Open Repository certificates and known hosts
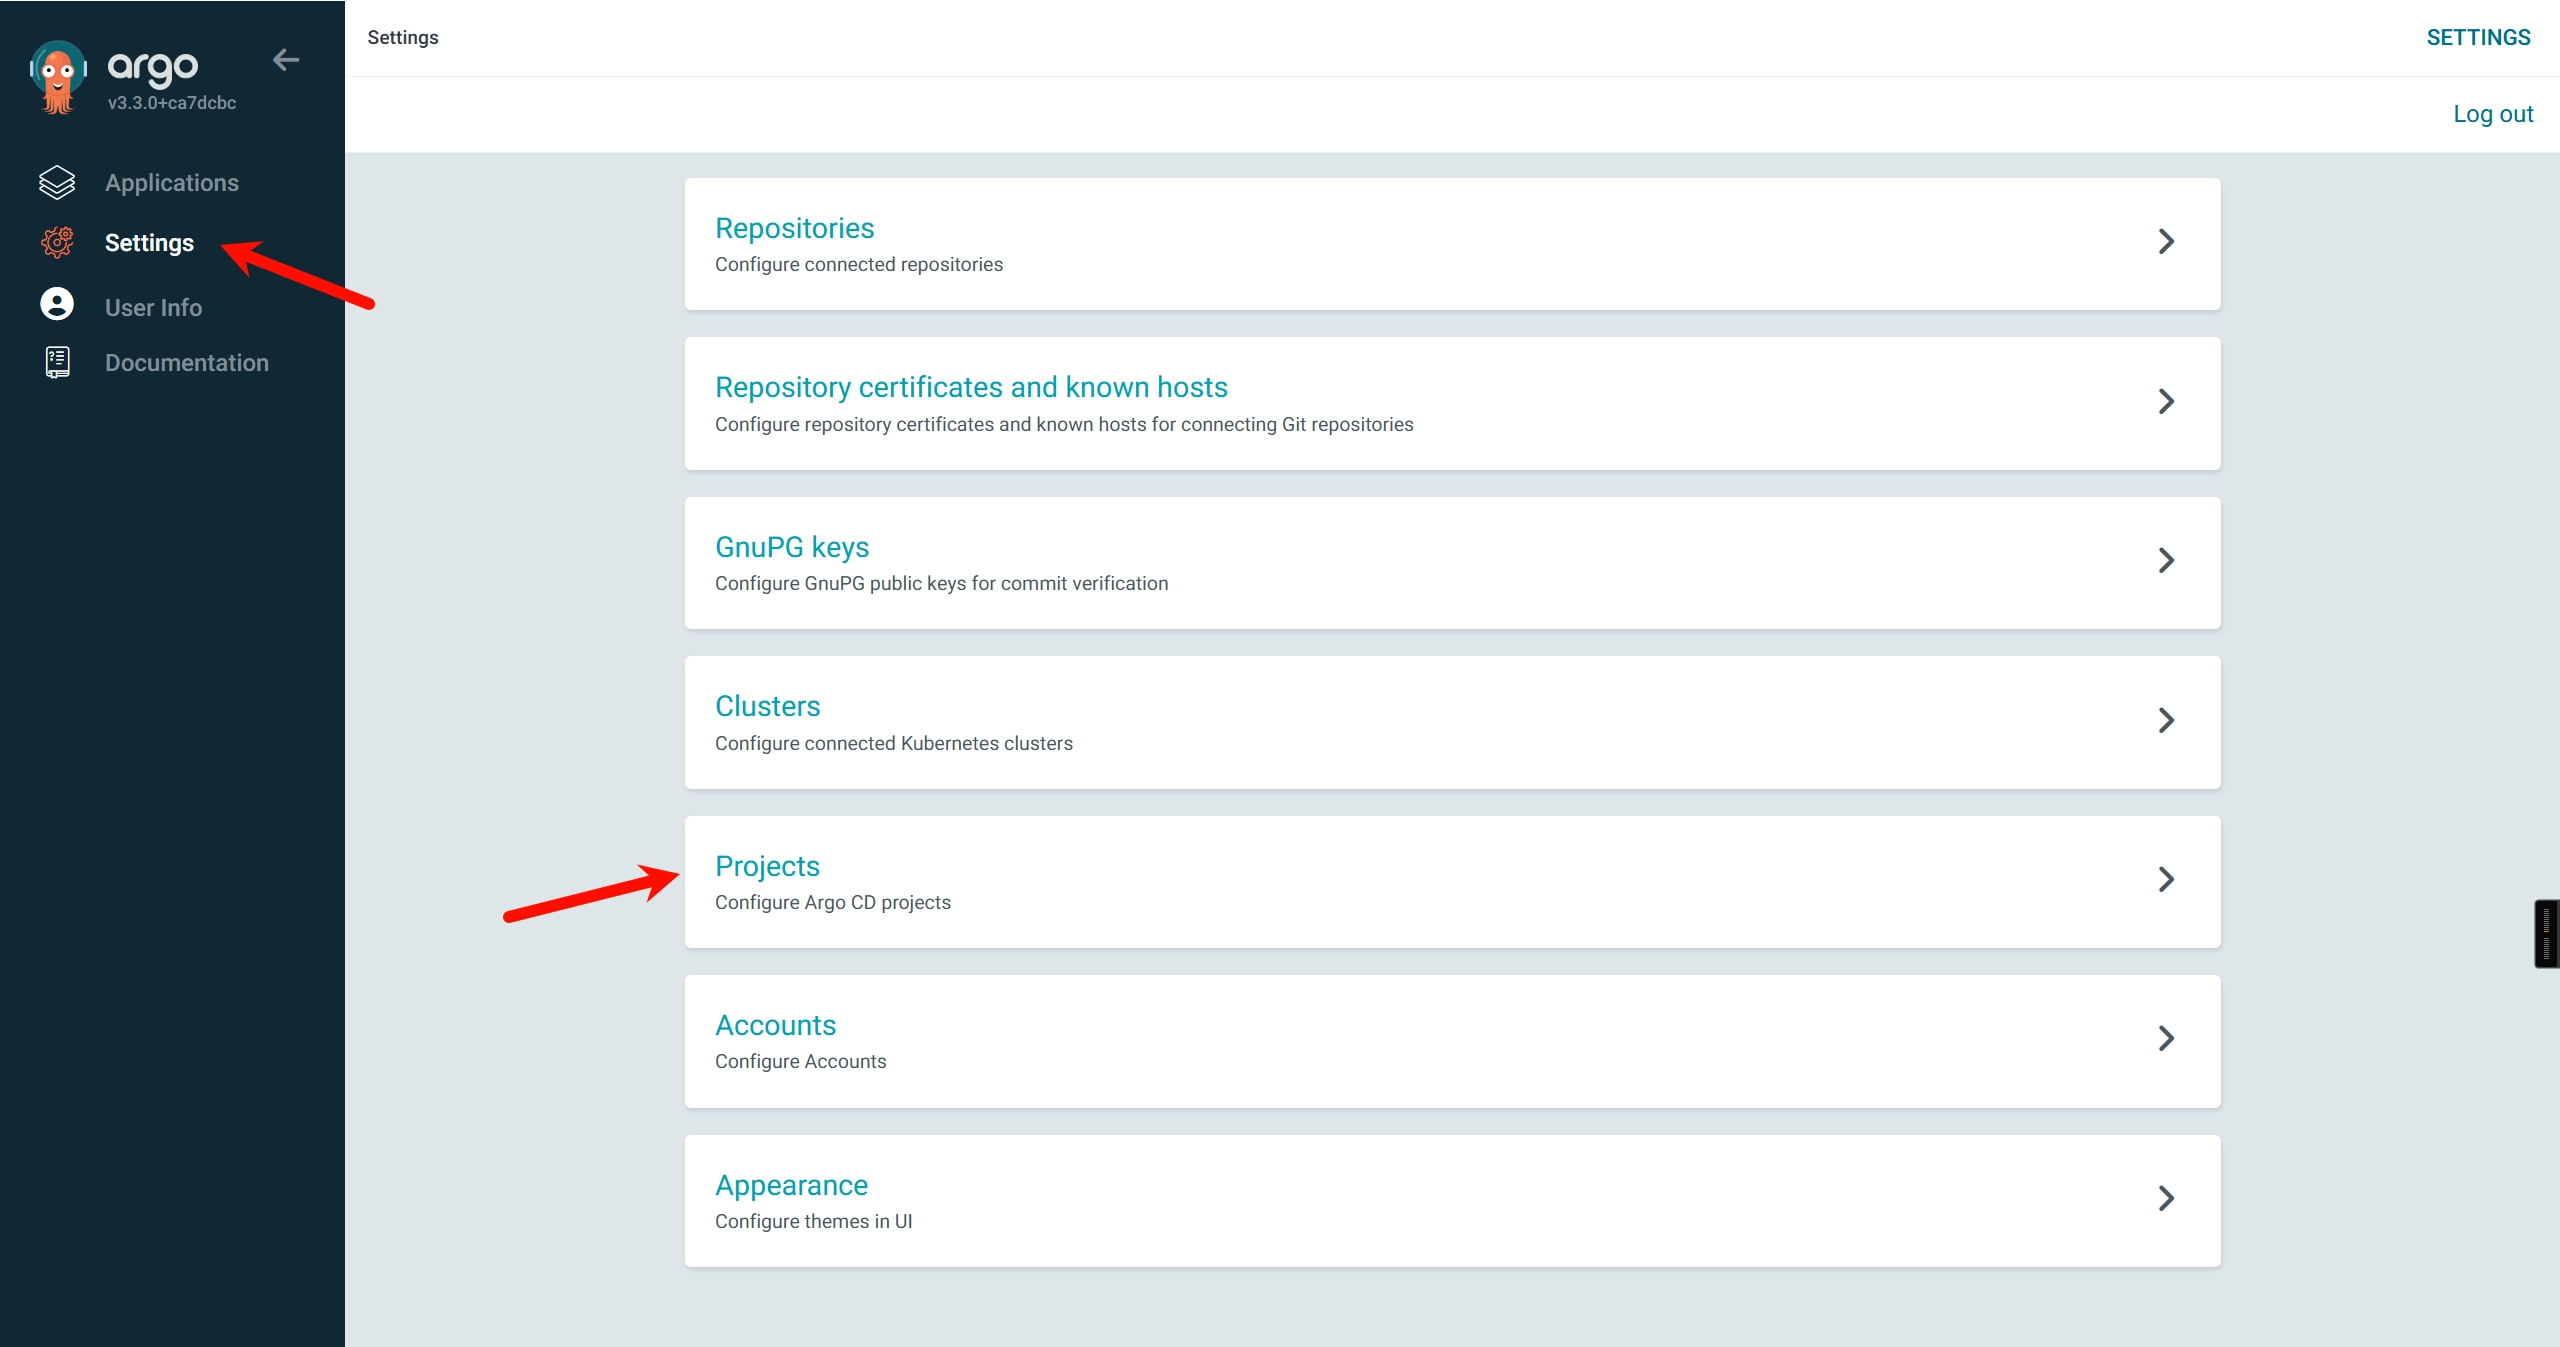 point(971,387)
